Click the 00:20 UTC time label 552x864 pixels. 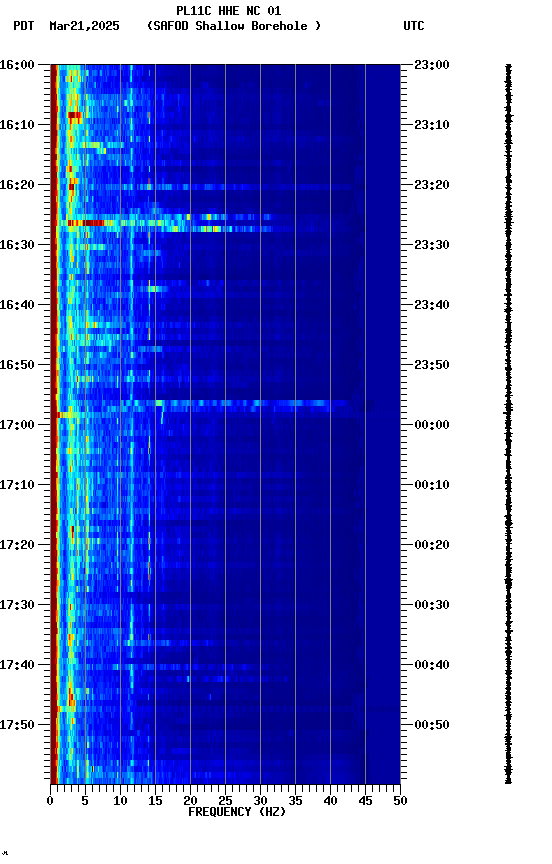coord(432,545)
